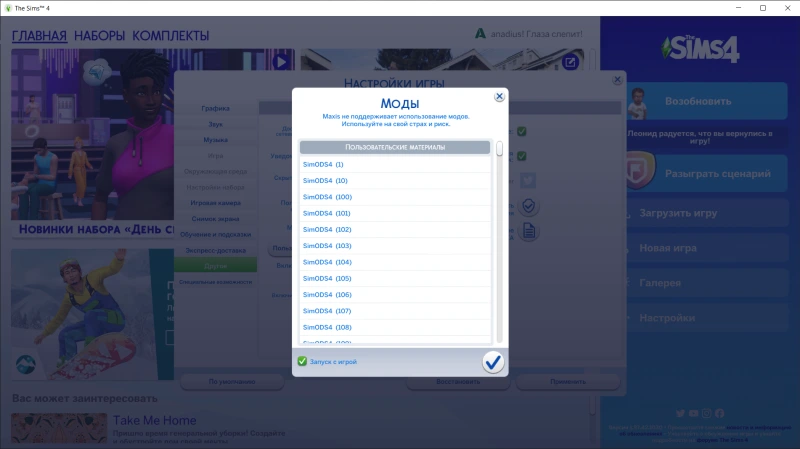800x449 pixels.
Task: Open Facebook social icon at bottom right
Action: tap(719, 413)
